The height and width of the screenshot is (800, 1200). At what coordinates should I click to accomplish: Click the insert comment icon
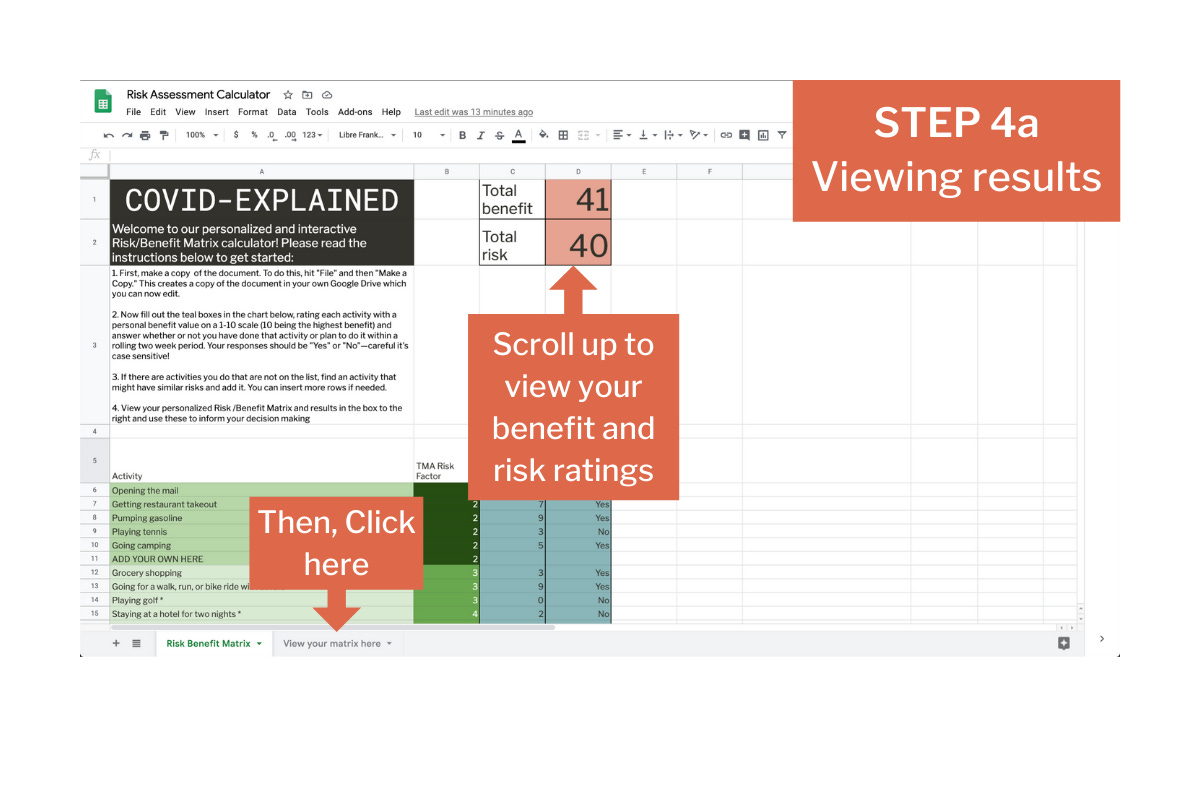(744, 135)
